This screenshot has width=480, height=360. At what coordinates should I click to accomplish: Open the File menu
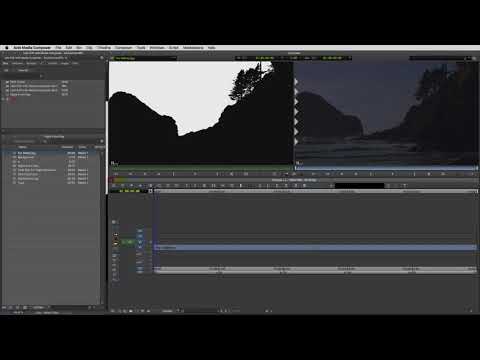pyautogui.click(x=59, y=48)
